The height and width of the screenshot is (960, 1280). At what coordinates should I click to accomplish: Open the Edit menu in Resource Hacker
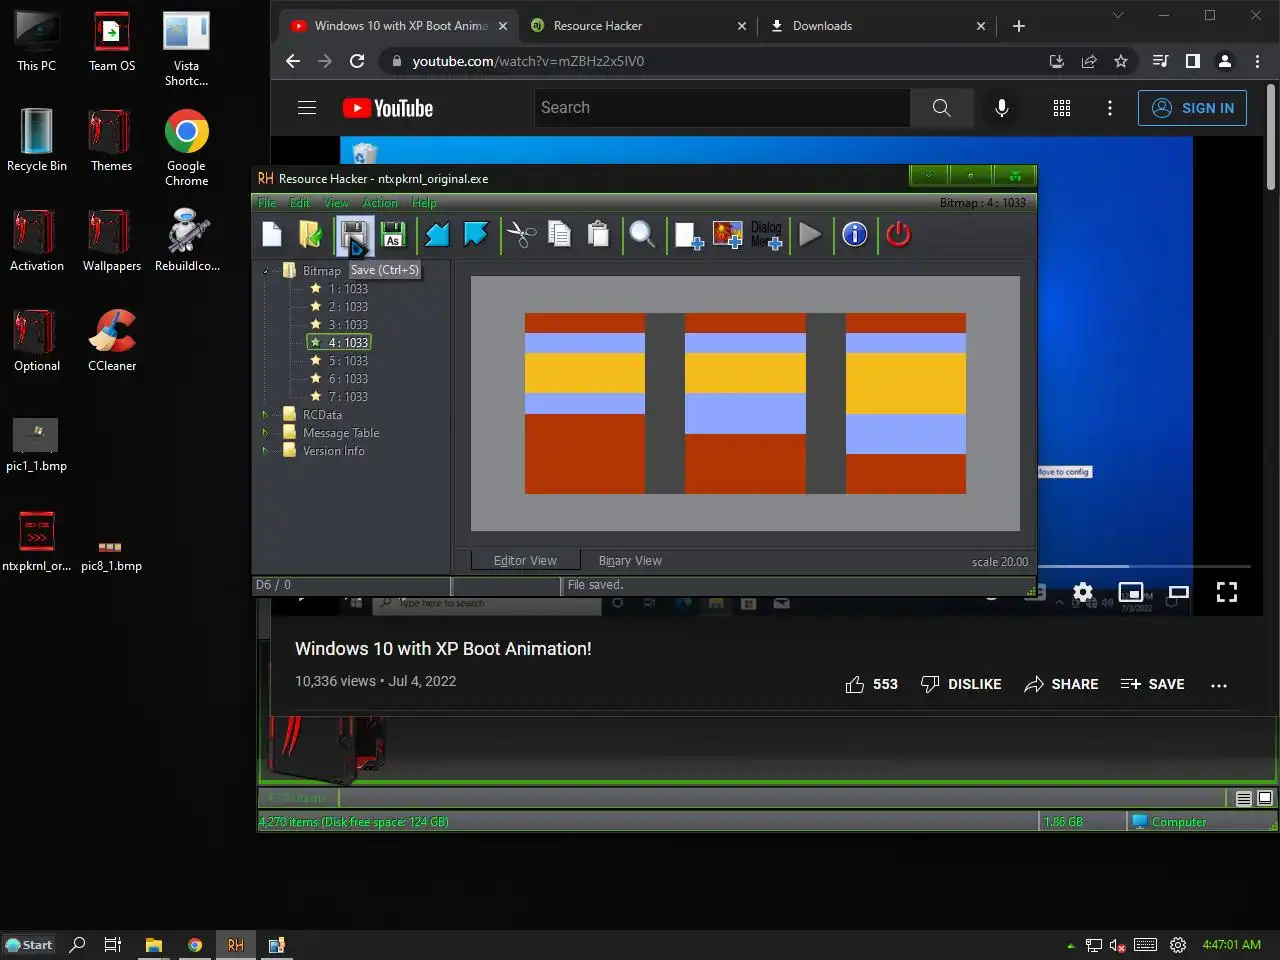(x=300, y=203)
